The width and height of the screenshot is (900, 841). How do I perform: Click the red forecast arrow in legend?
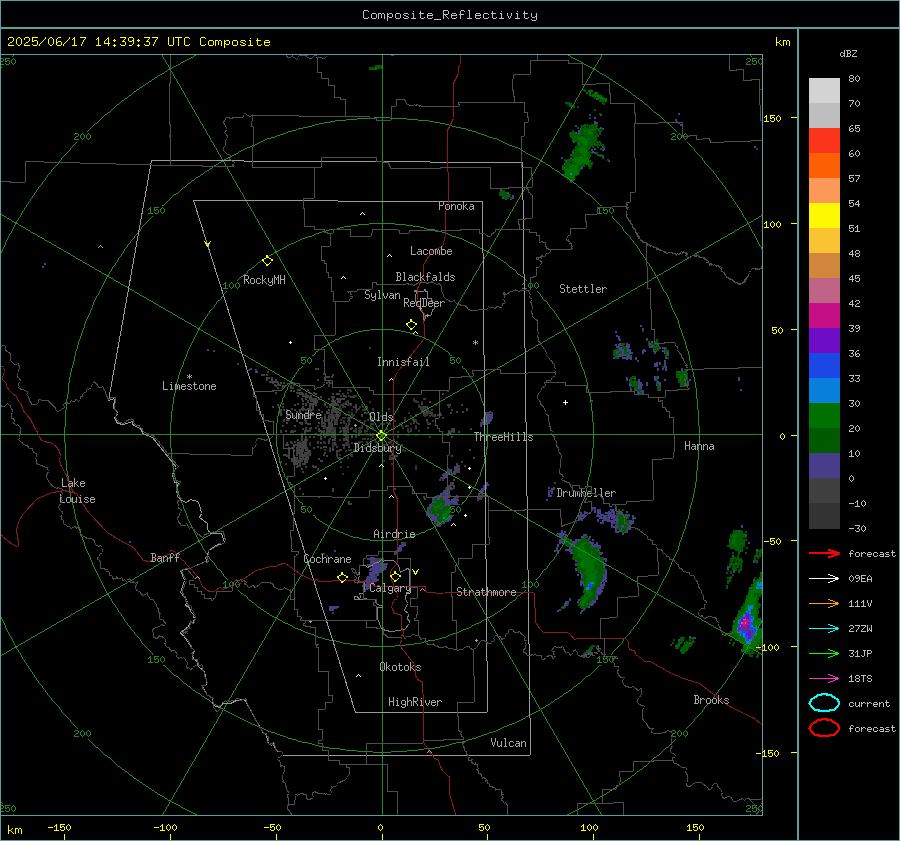tap(824, 553)
